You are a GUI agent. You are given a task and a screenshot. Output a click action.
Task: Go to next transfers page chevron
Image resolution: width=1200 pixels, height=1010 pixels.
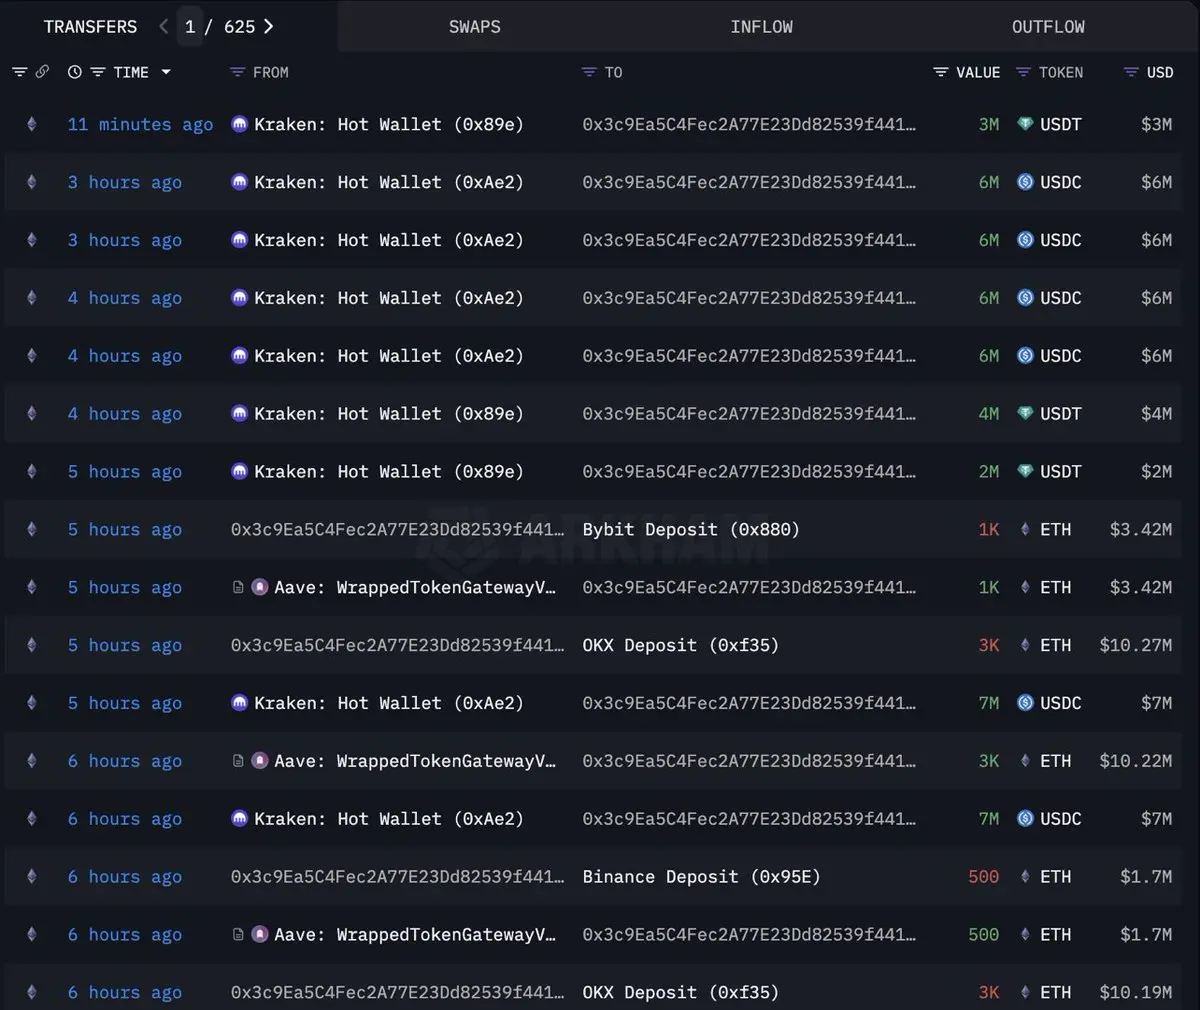pos(268,27)
